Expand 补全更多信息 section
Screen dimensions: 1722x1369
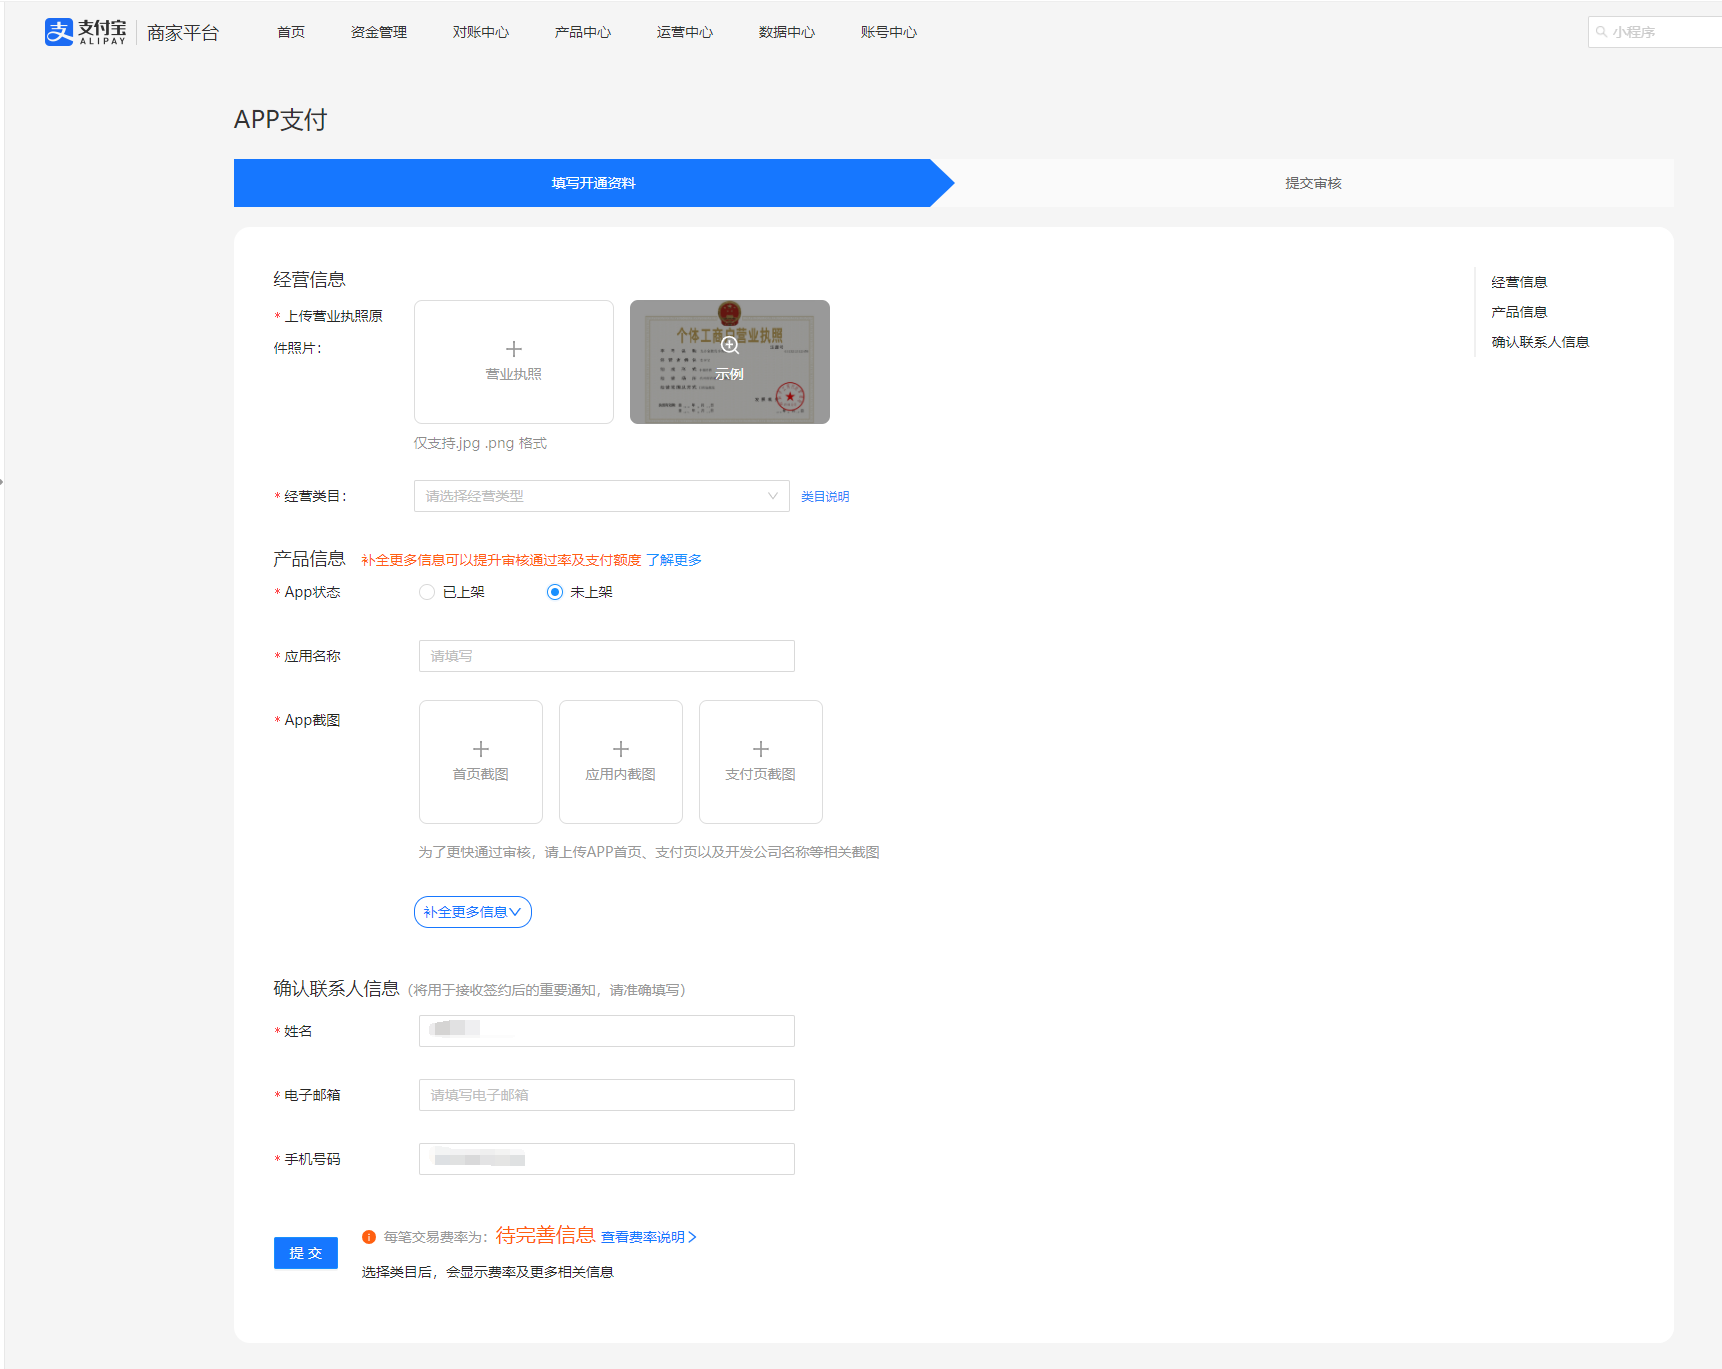pyautogui.click(x=473, y=912)
